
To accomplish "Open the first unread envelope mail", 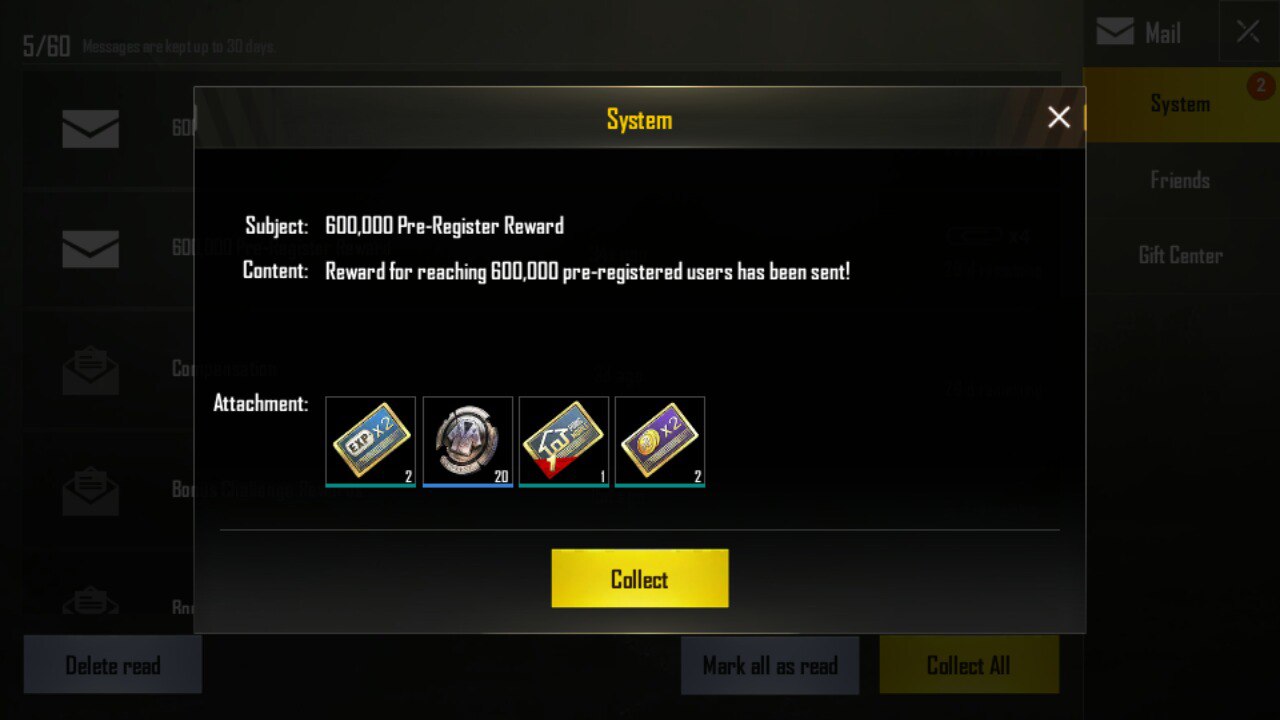I will [x=91, y=129].
